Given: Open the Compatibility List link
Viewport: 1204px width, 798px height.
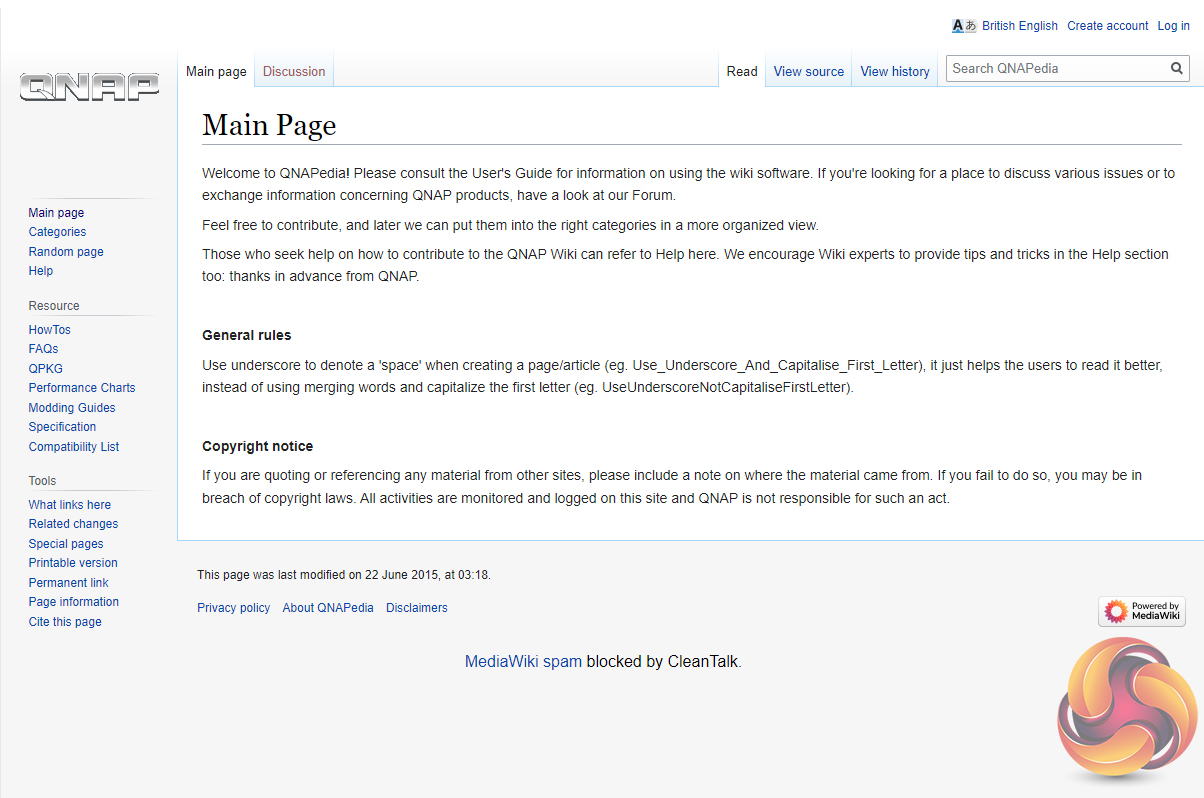Looking at the screenshot, I should pos(74,447).
